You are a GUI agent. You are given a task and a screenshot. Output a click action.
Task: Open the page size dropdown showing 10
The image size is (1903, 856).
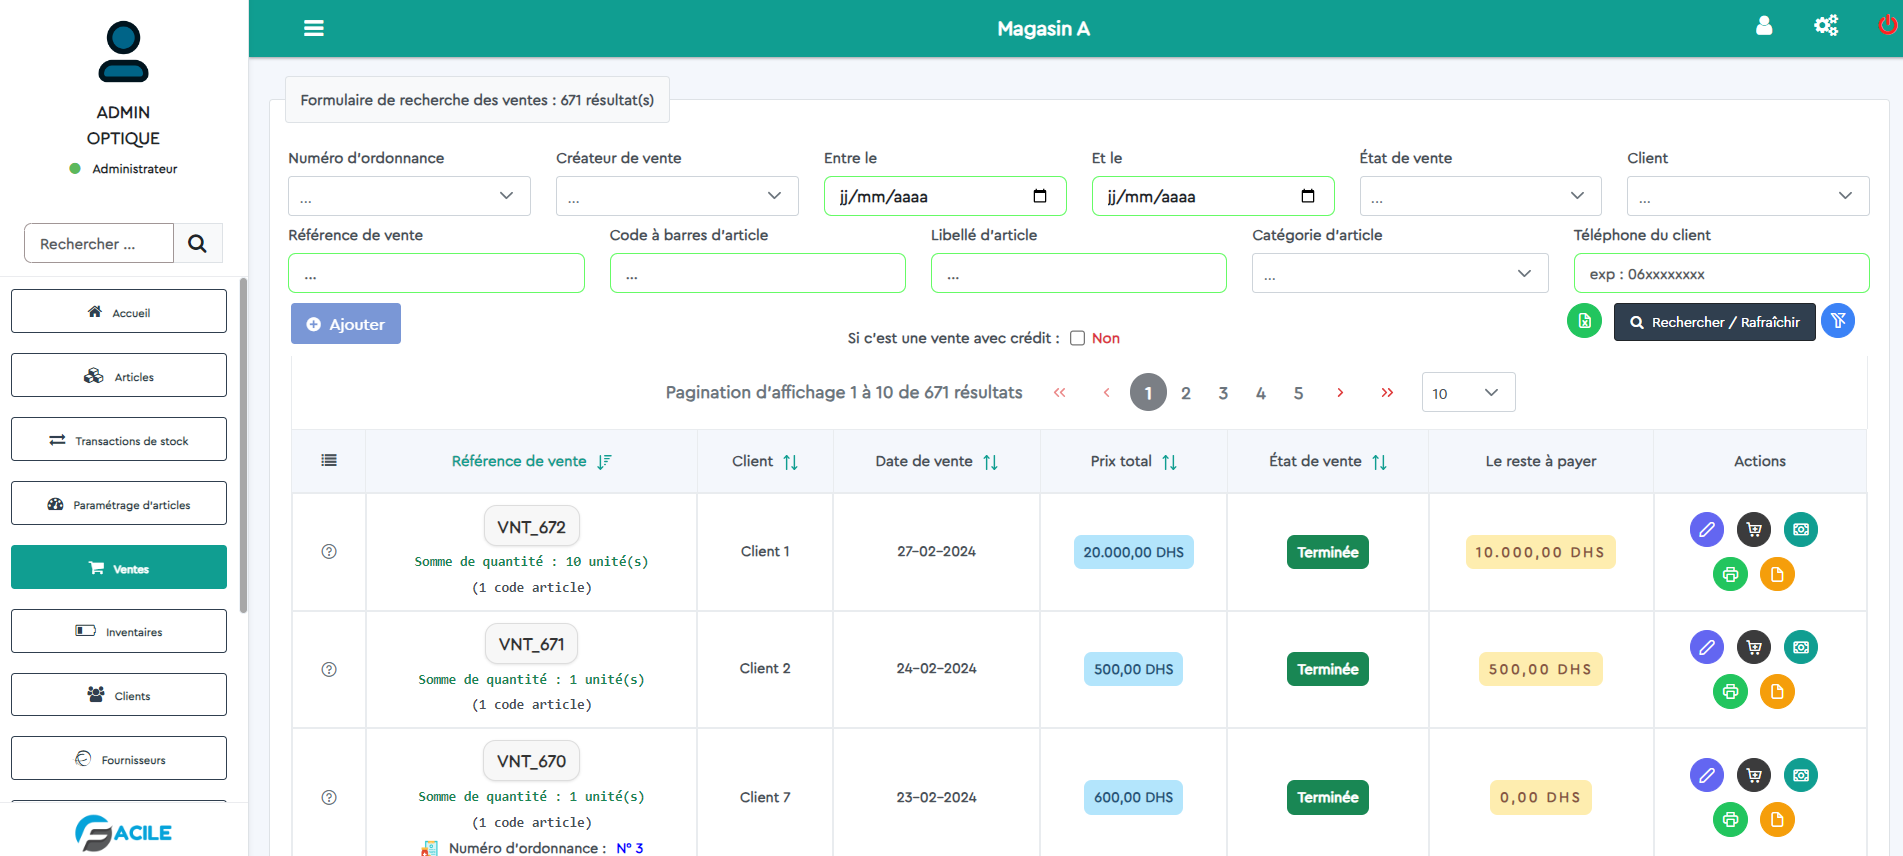1467,393
